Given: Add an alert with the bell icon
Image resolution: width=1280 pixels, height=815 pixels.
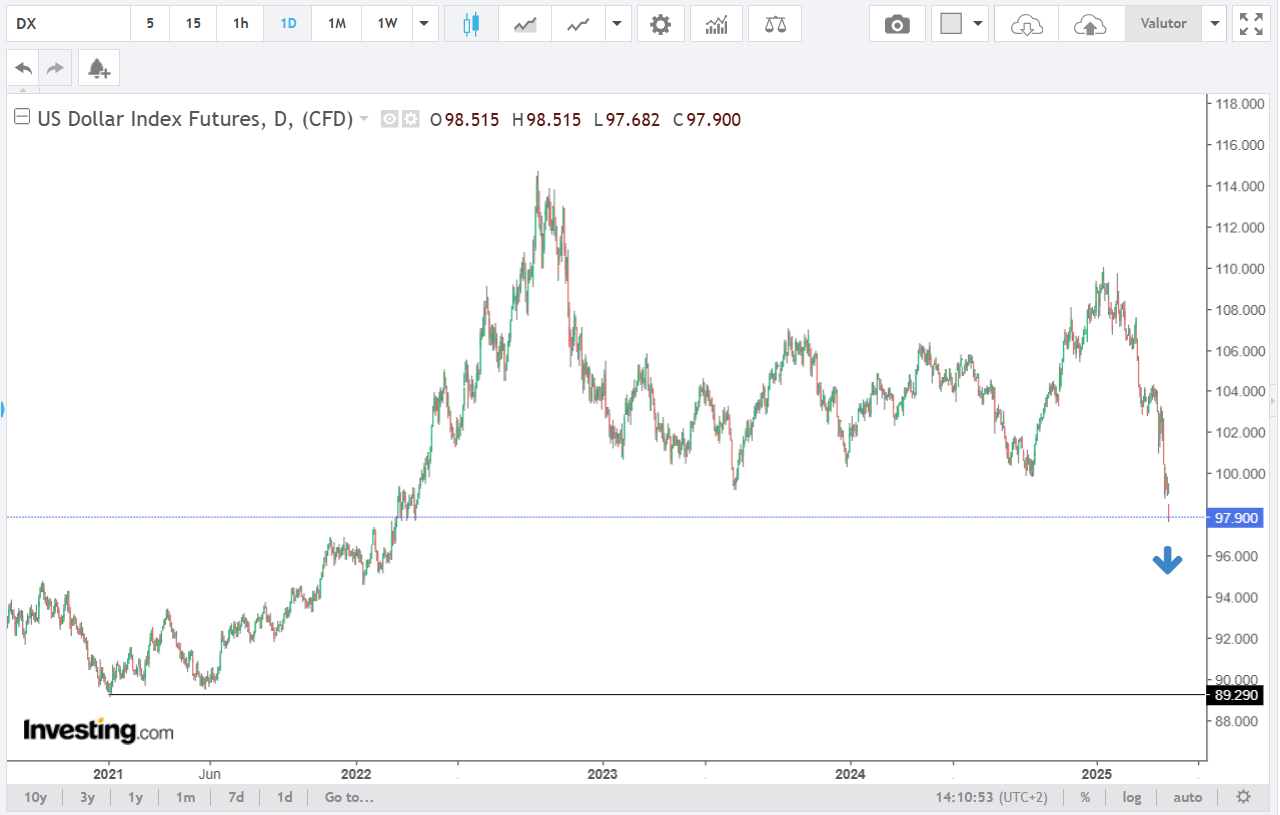Looking at the screenshot, I should 98,69.
